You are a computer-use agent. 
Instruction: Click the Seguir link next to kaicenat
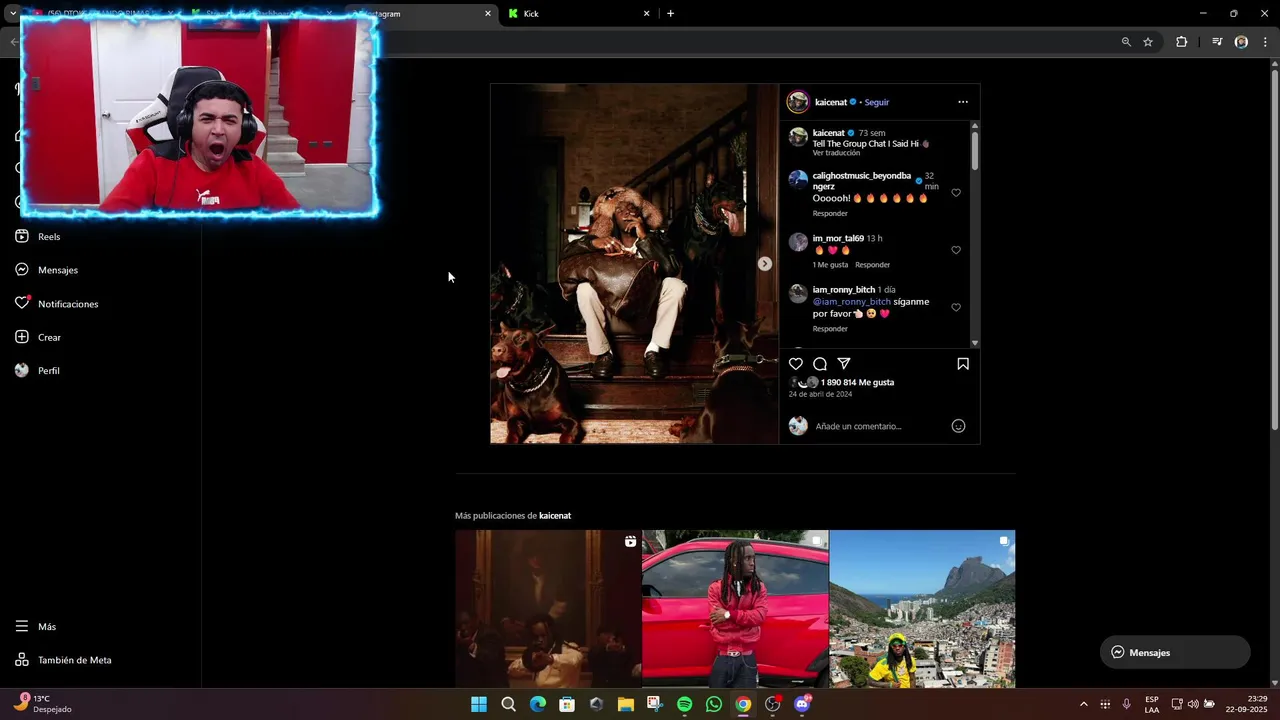(876, 102)
